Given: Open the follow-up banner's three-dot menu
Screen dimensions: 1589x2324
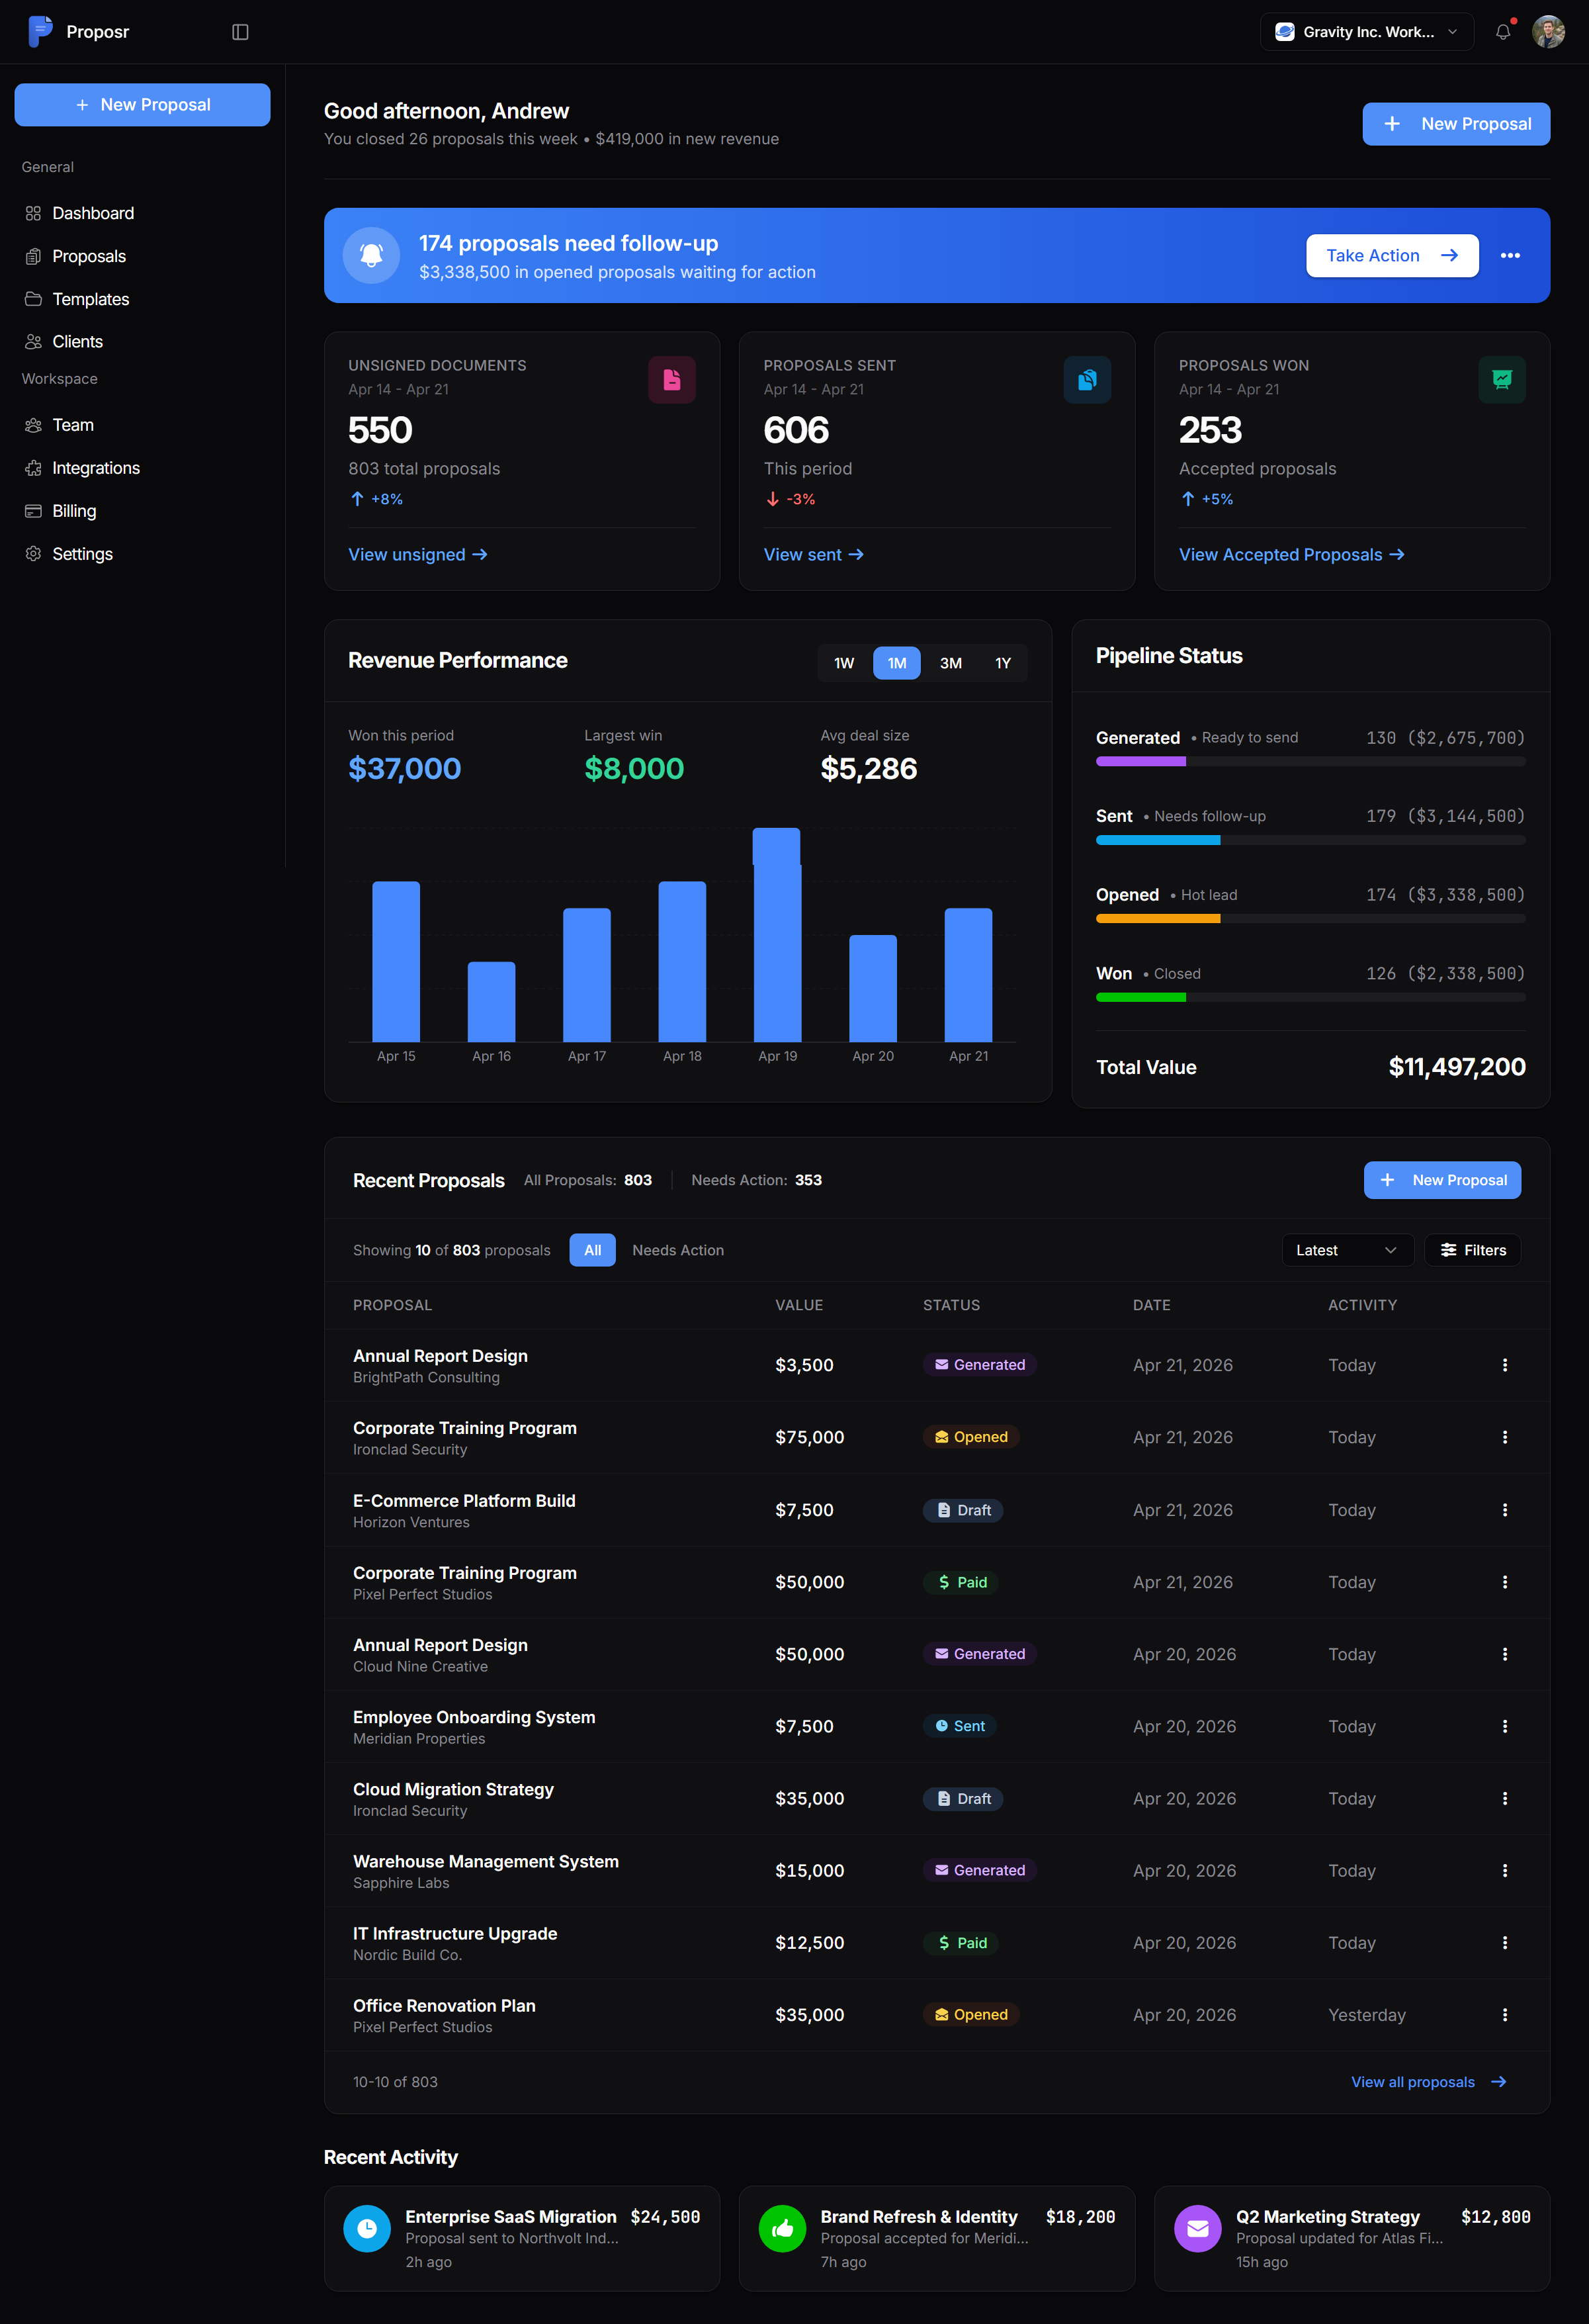Looking at the screenshot, I should 1510,256.
